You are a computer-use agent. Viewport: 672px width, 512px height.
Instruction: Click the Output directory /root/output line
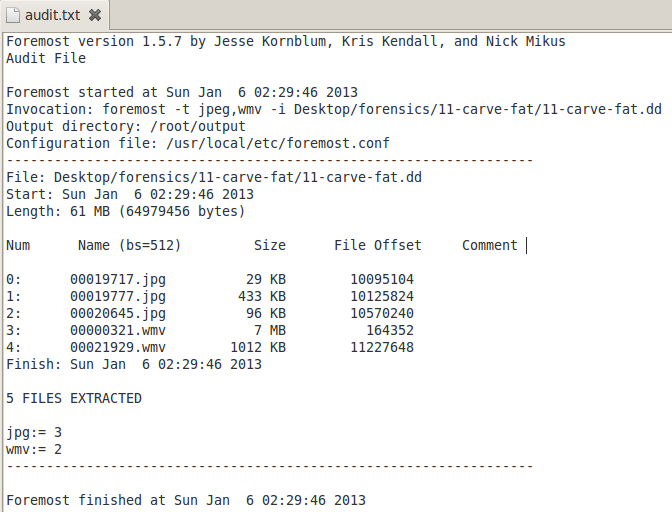[125, 126]
